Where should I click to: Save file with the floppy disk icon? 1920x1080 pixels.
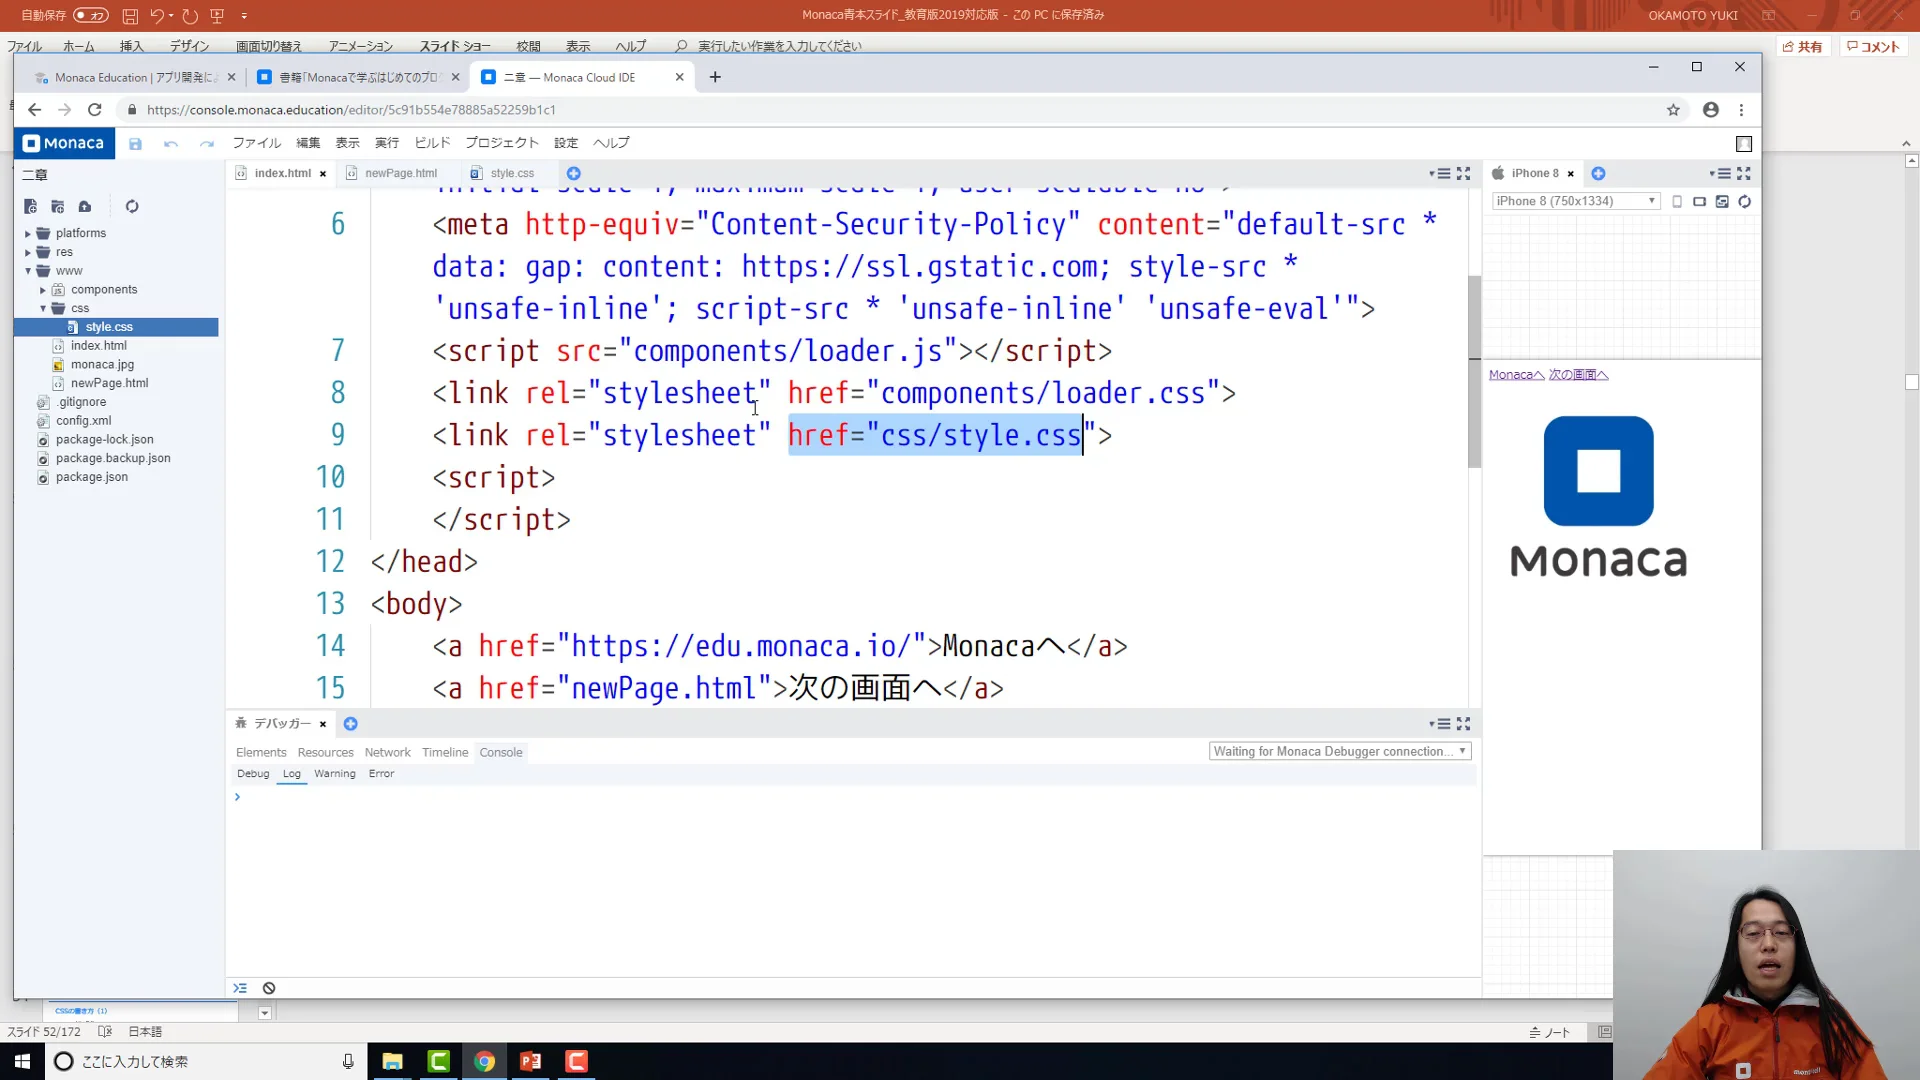pyautogui.click(x=136, y=144)
